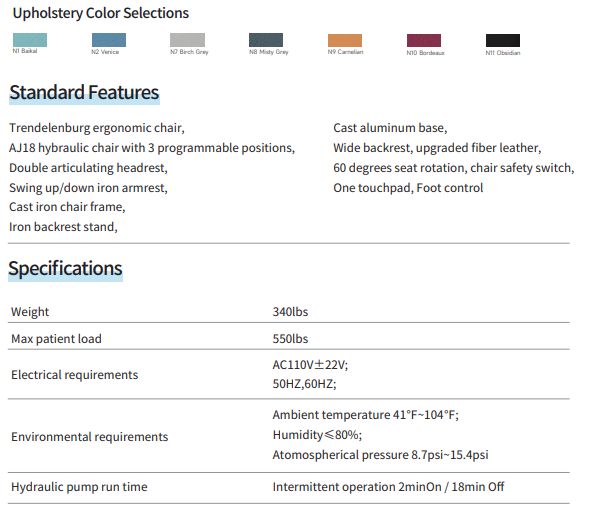Click the Specifications heading

(65, 269)
